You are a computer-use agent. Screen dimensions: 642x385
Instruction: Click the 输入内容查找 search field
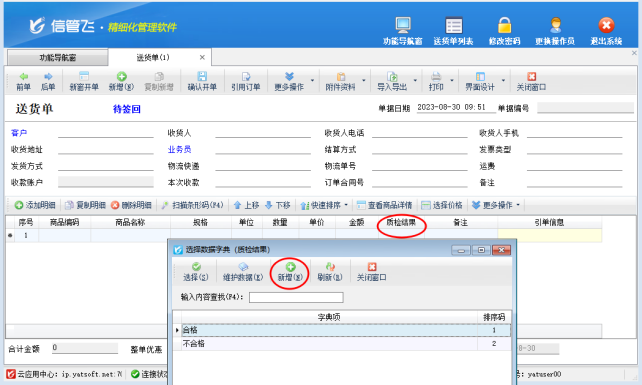pyautogui.click(x=296, y=297)
